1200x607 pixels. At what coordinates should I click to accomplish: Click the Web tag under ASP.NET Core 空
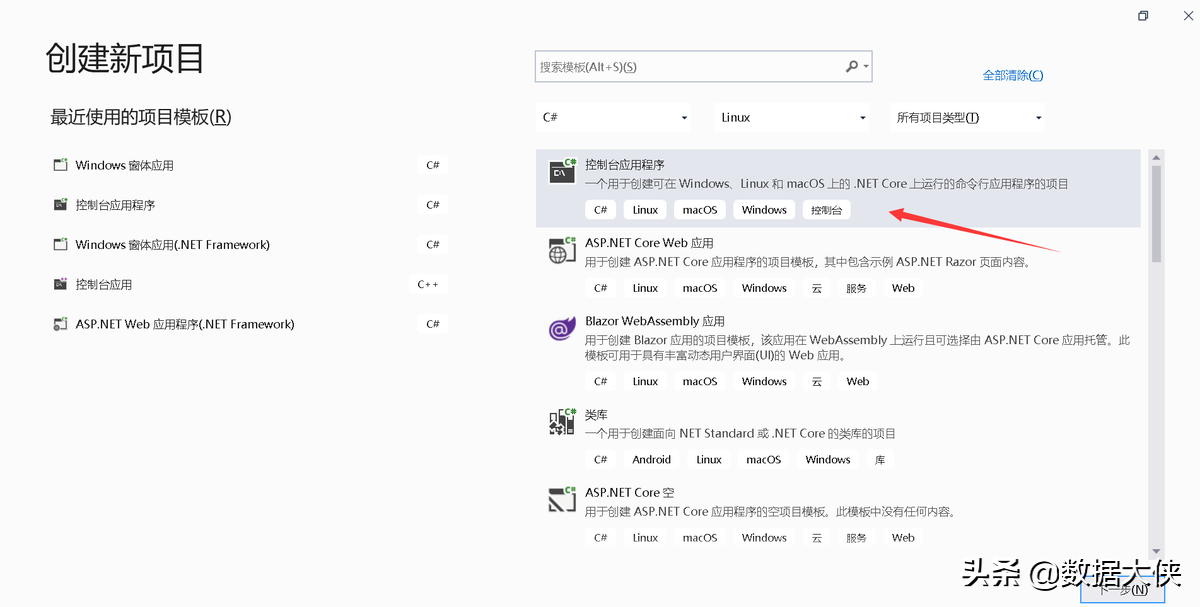903,538
